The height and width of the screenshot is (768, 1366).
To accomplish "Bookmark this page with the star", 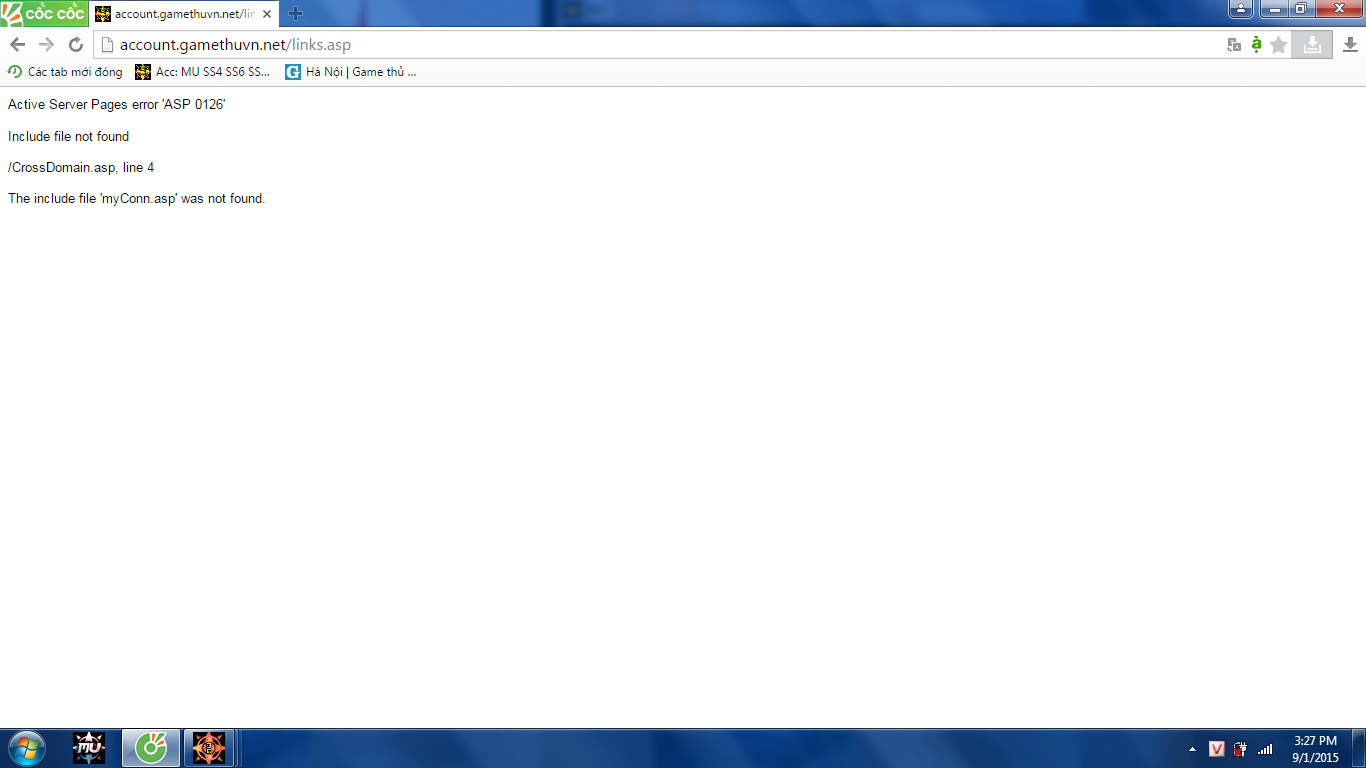I will tap(1278, 45).
